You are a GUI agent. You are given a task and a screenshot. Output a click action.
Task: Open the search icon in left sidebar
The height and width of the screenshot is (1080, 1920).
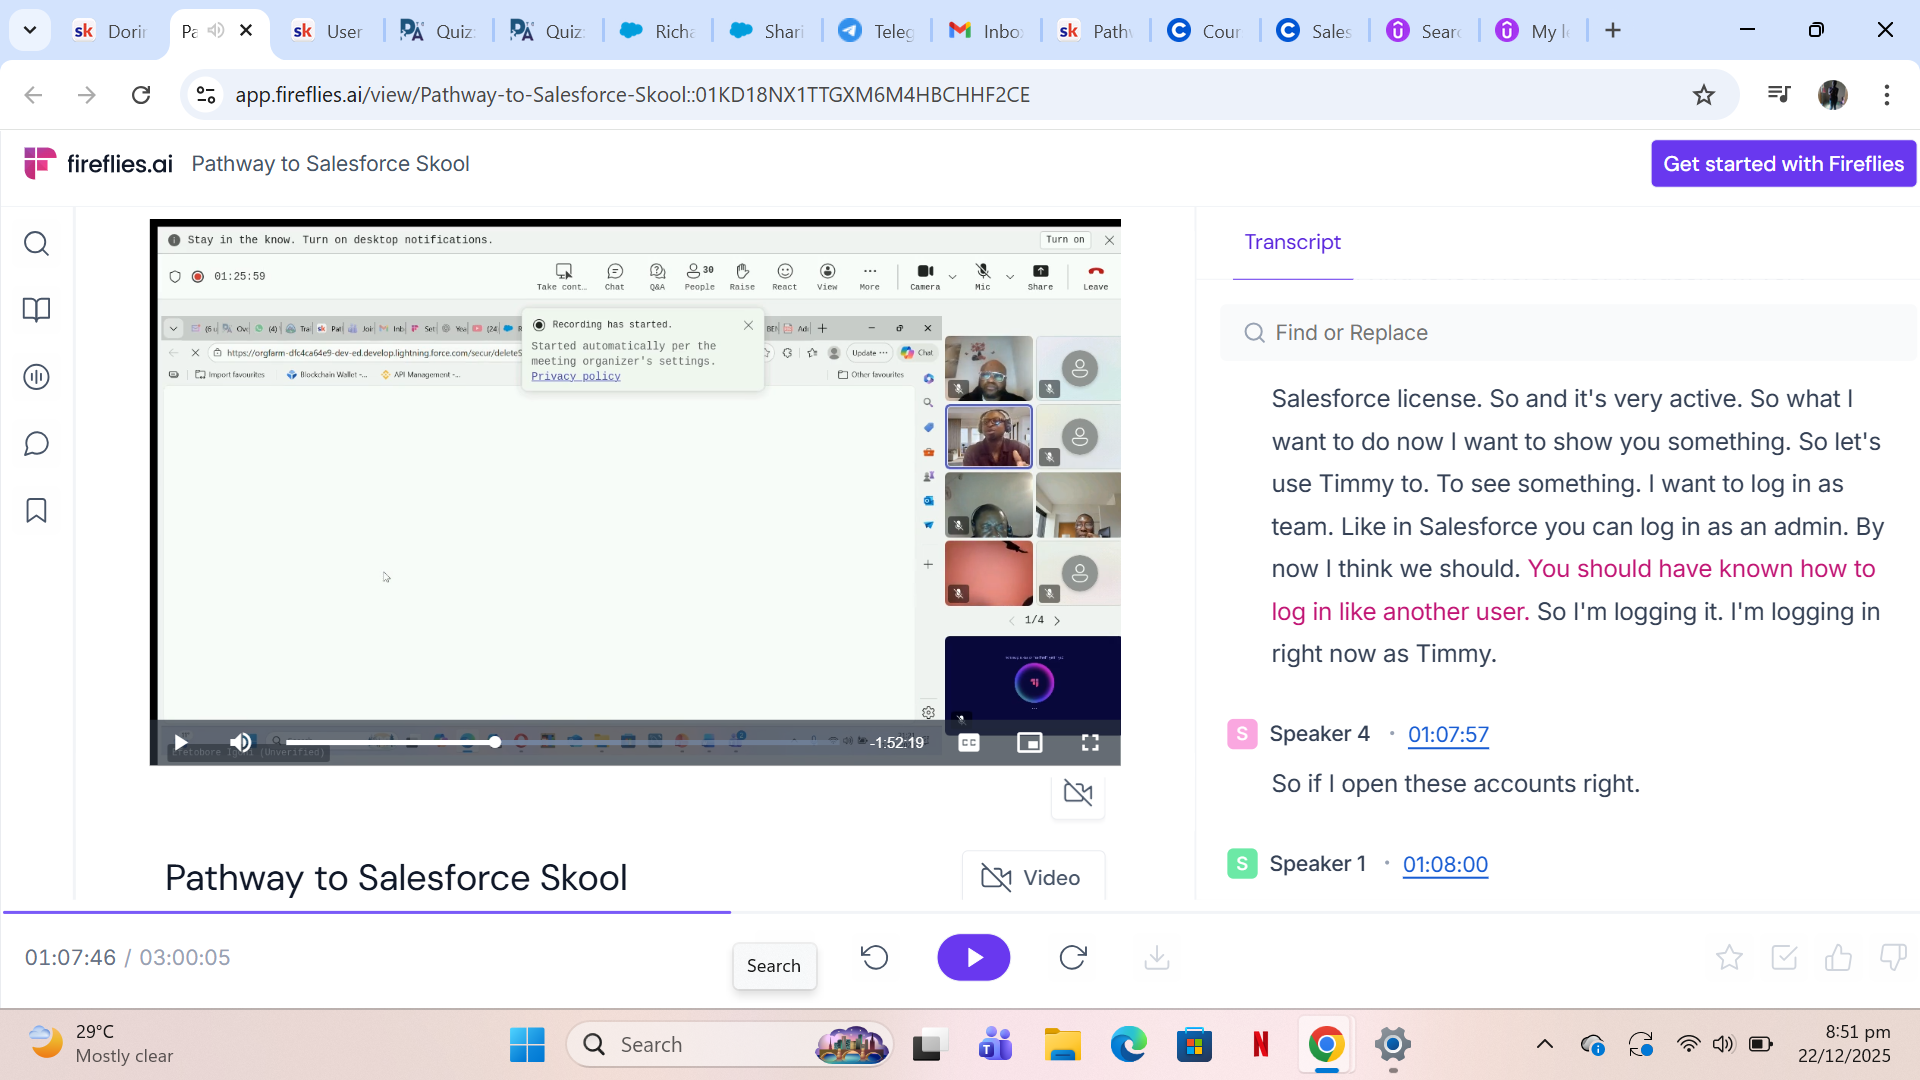pos(36,243)
